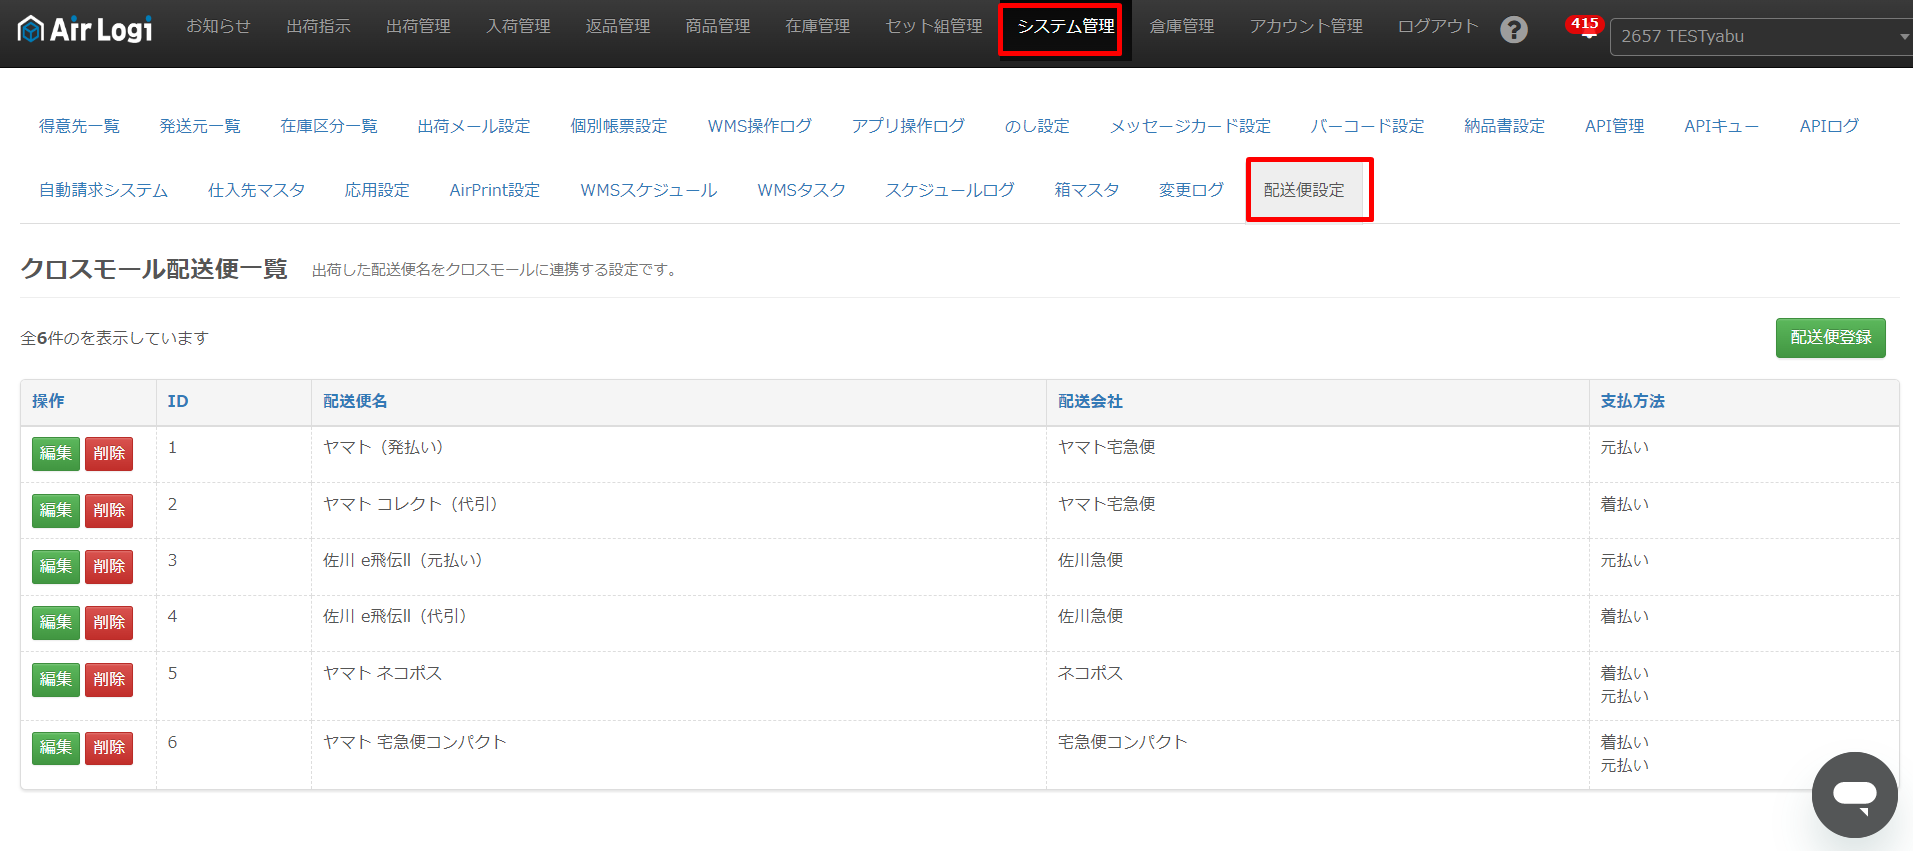
Task: Delete the ヤマト コレクト（代引）row
Action: coord(109,511)
